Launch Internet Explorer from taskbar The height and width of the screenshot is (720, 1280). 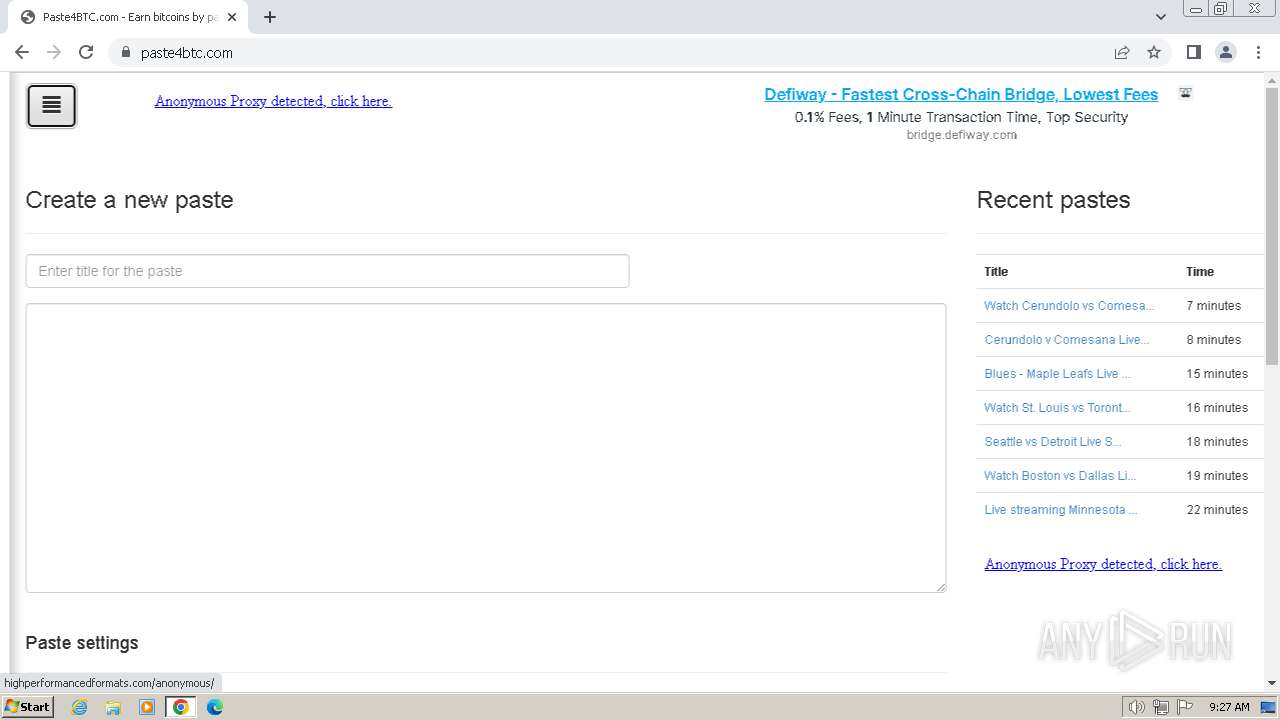80,707
